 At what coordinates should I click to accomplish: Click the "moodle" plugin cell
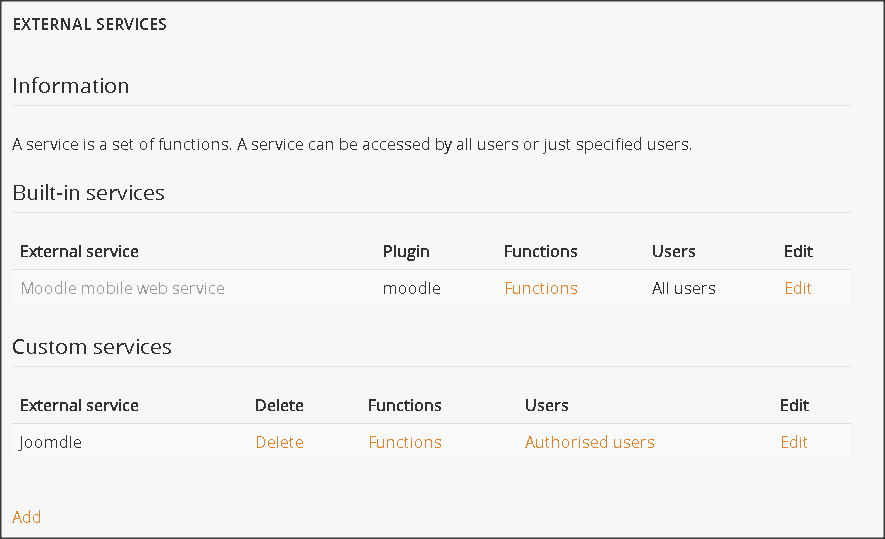412,288
